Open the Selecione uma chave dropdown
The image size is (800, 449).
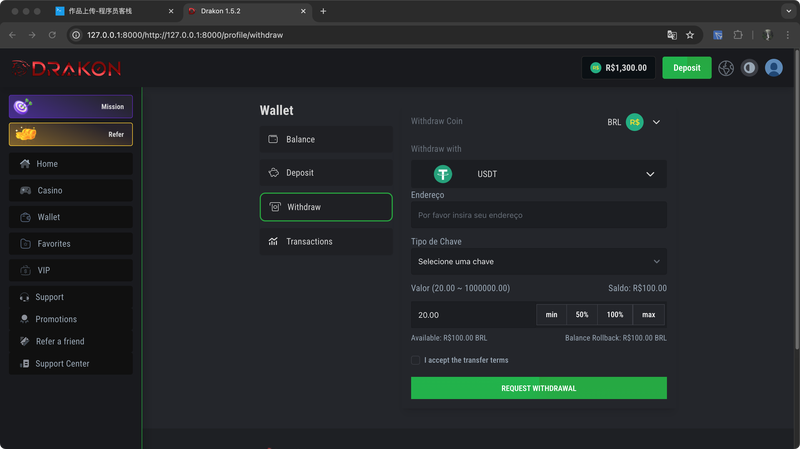pyautogui.click(x=539, y=261)
